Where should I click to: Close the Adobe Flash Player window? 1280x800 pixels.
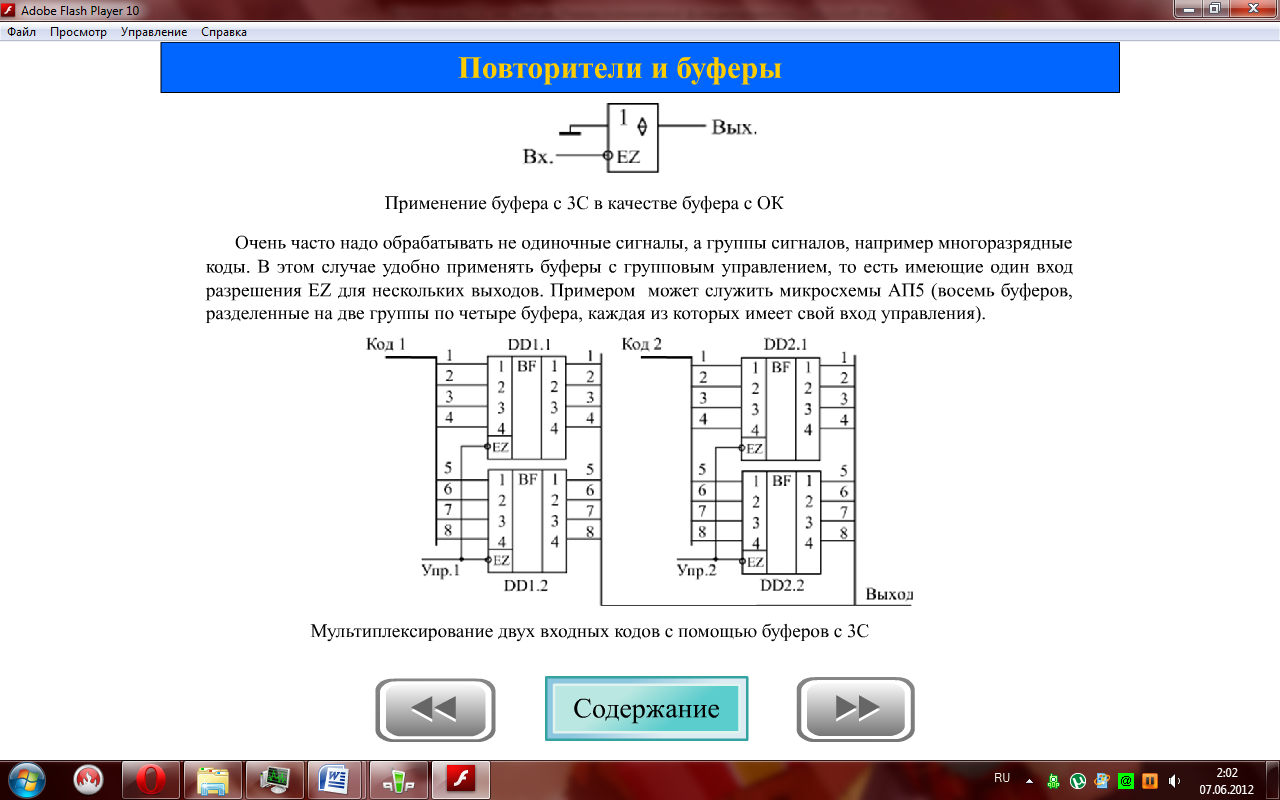pos(1252,9)
